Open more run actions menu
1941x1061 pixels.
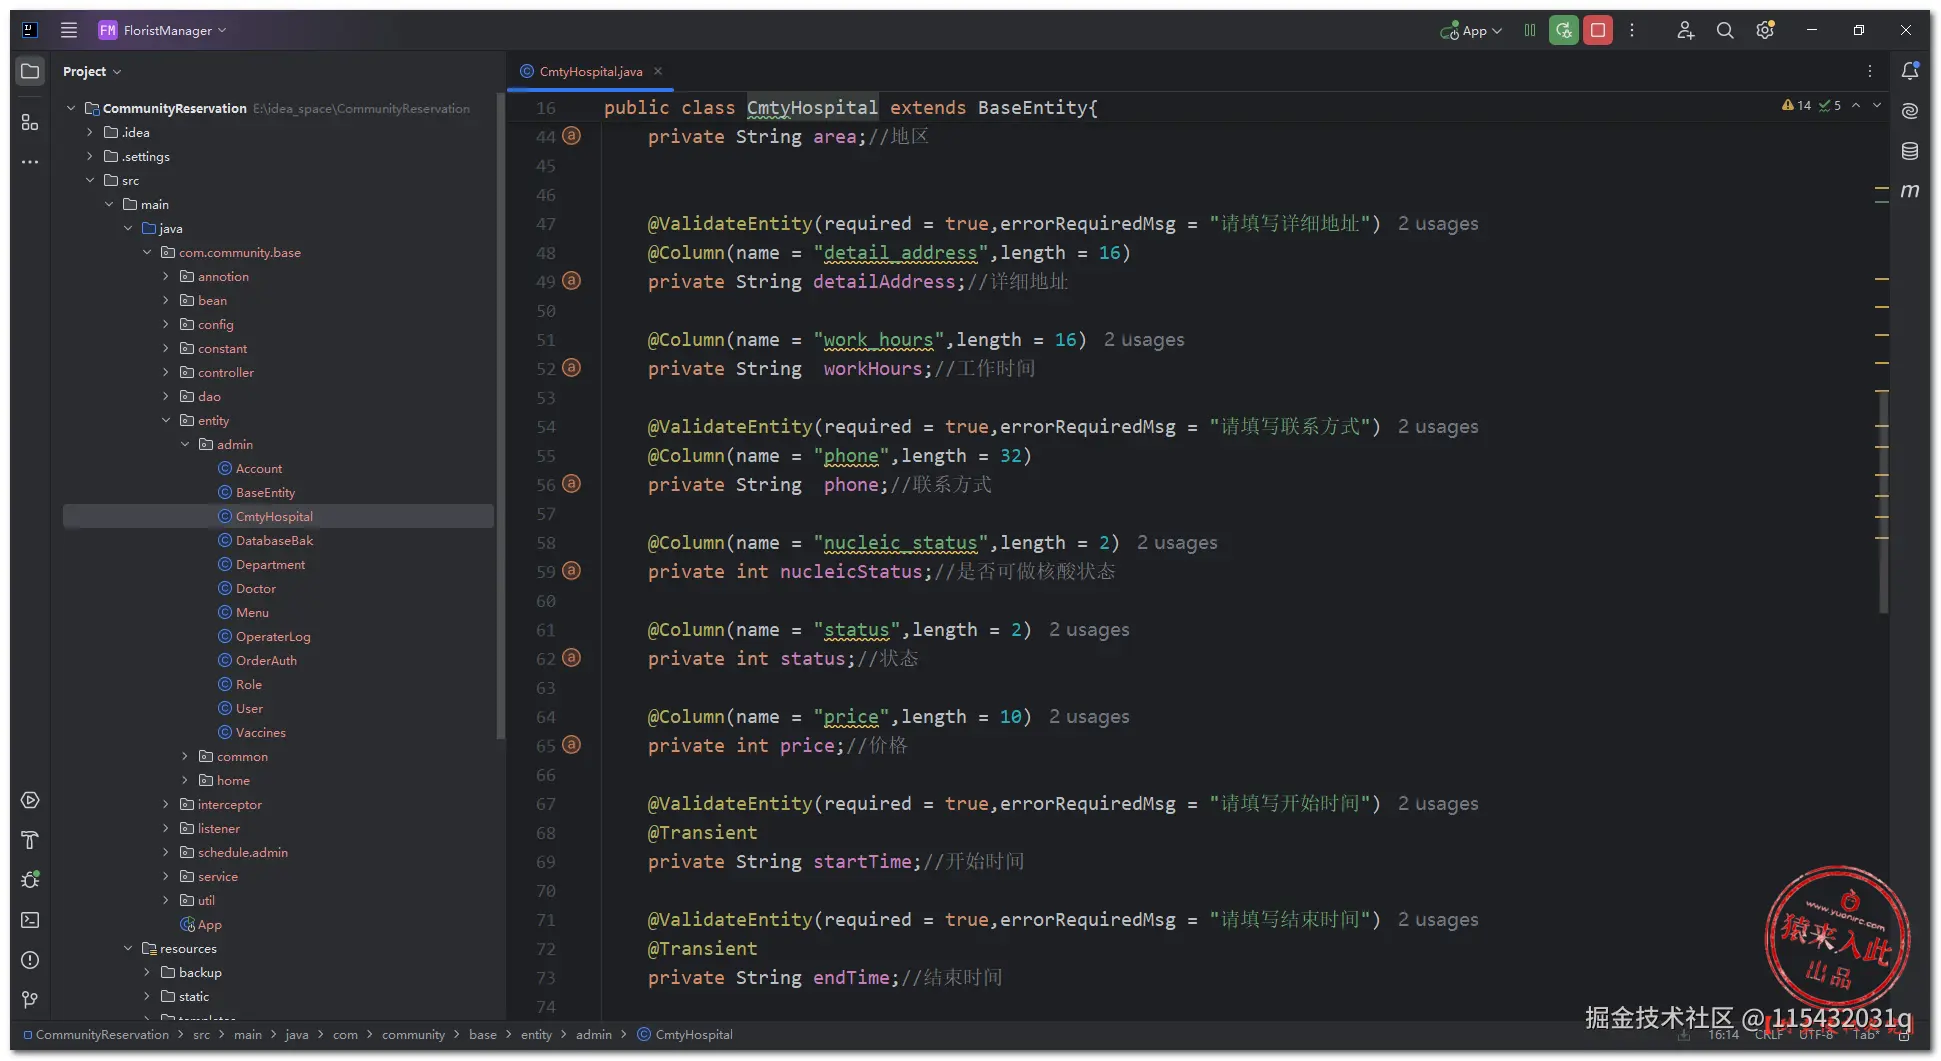[1632, 30]
